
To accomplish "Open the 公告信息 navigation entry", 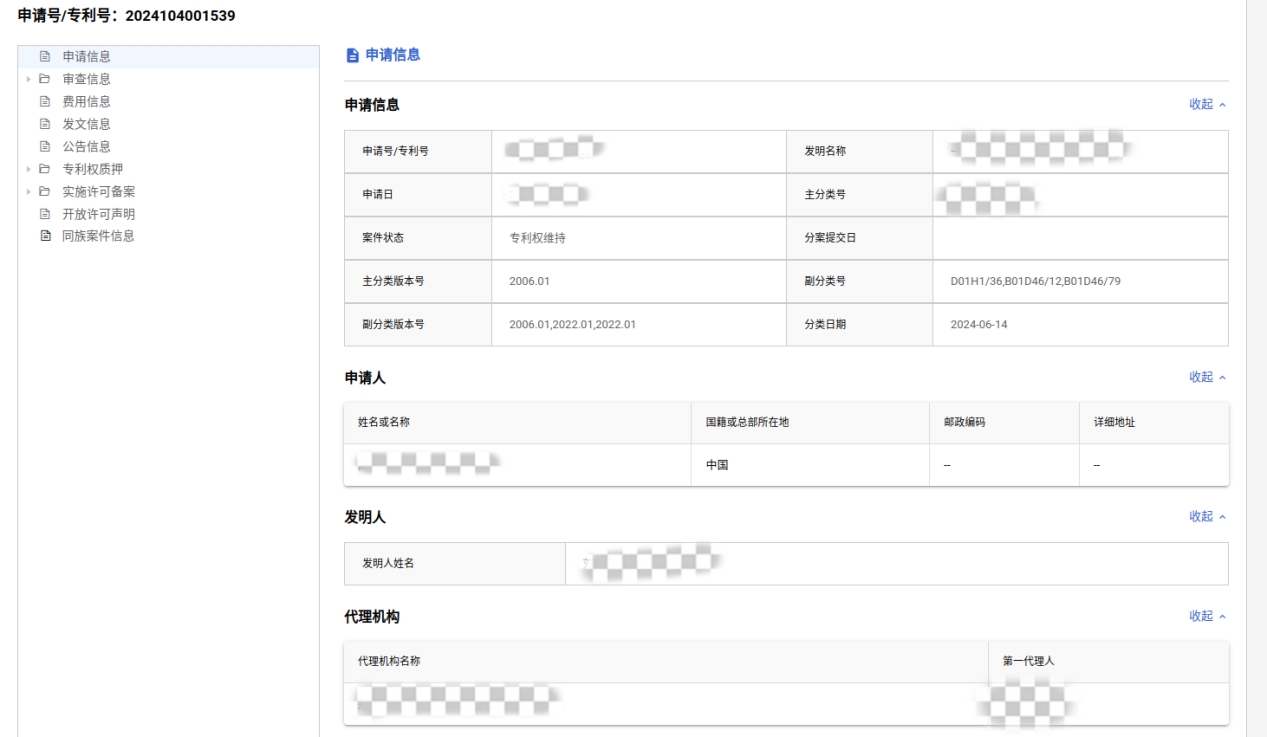I will click(86, 146).
